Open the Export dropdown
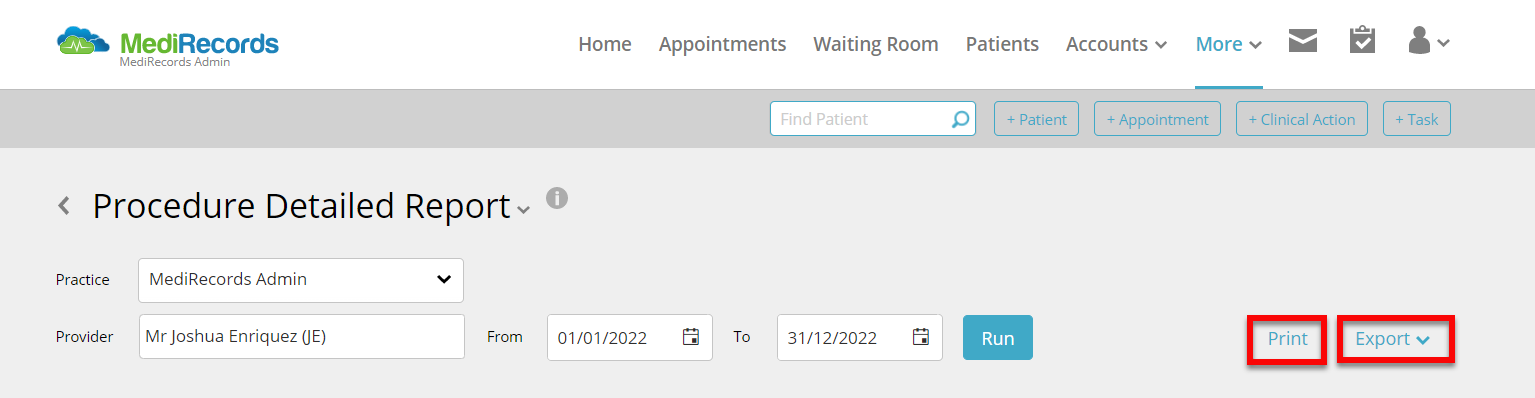The image size is (1535, 398). [1393, 339]
